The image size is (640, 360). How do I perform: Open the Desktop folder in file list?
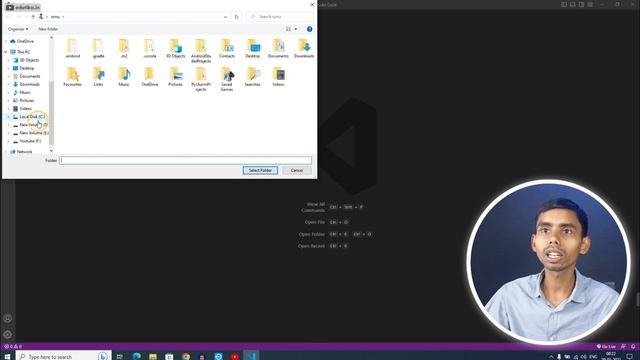[x=253, y=49]
